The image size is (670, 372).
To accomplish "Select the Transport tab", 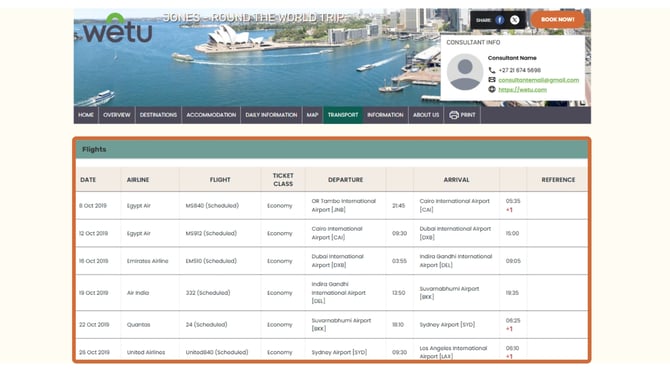I will pyautogui.click(x=343, y=115).
